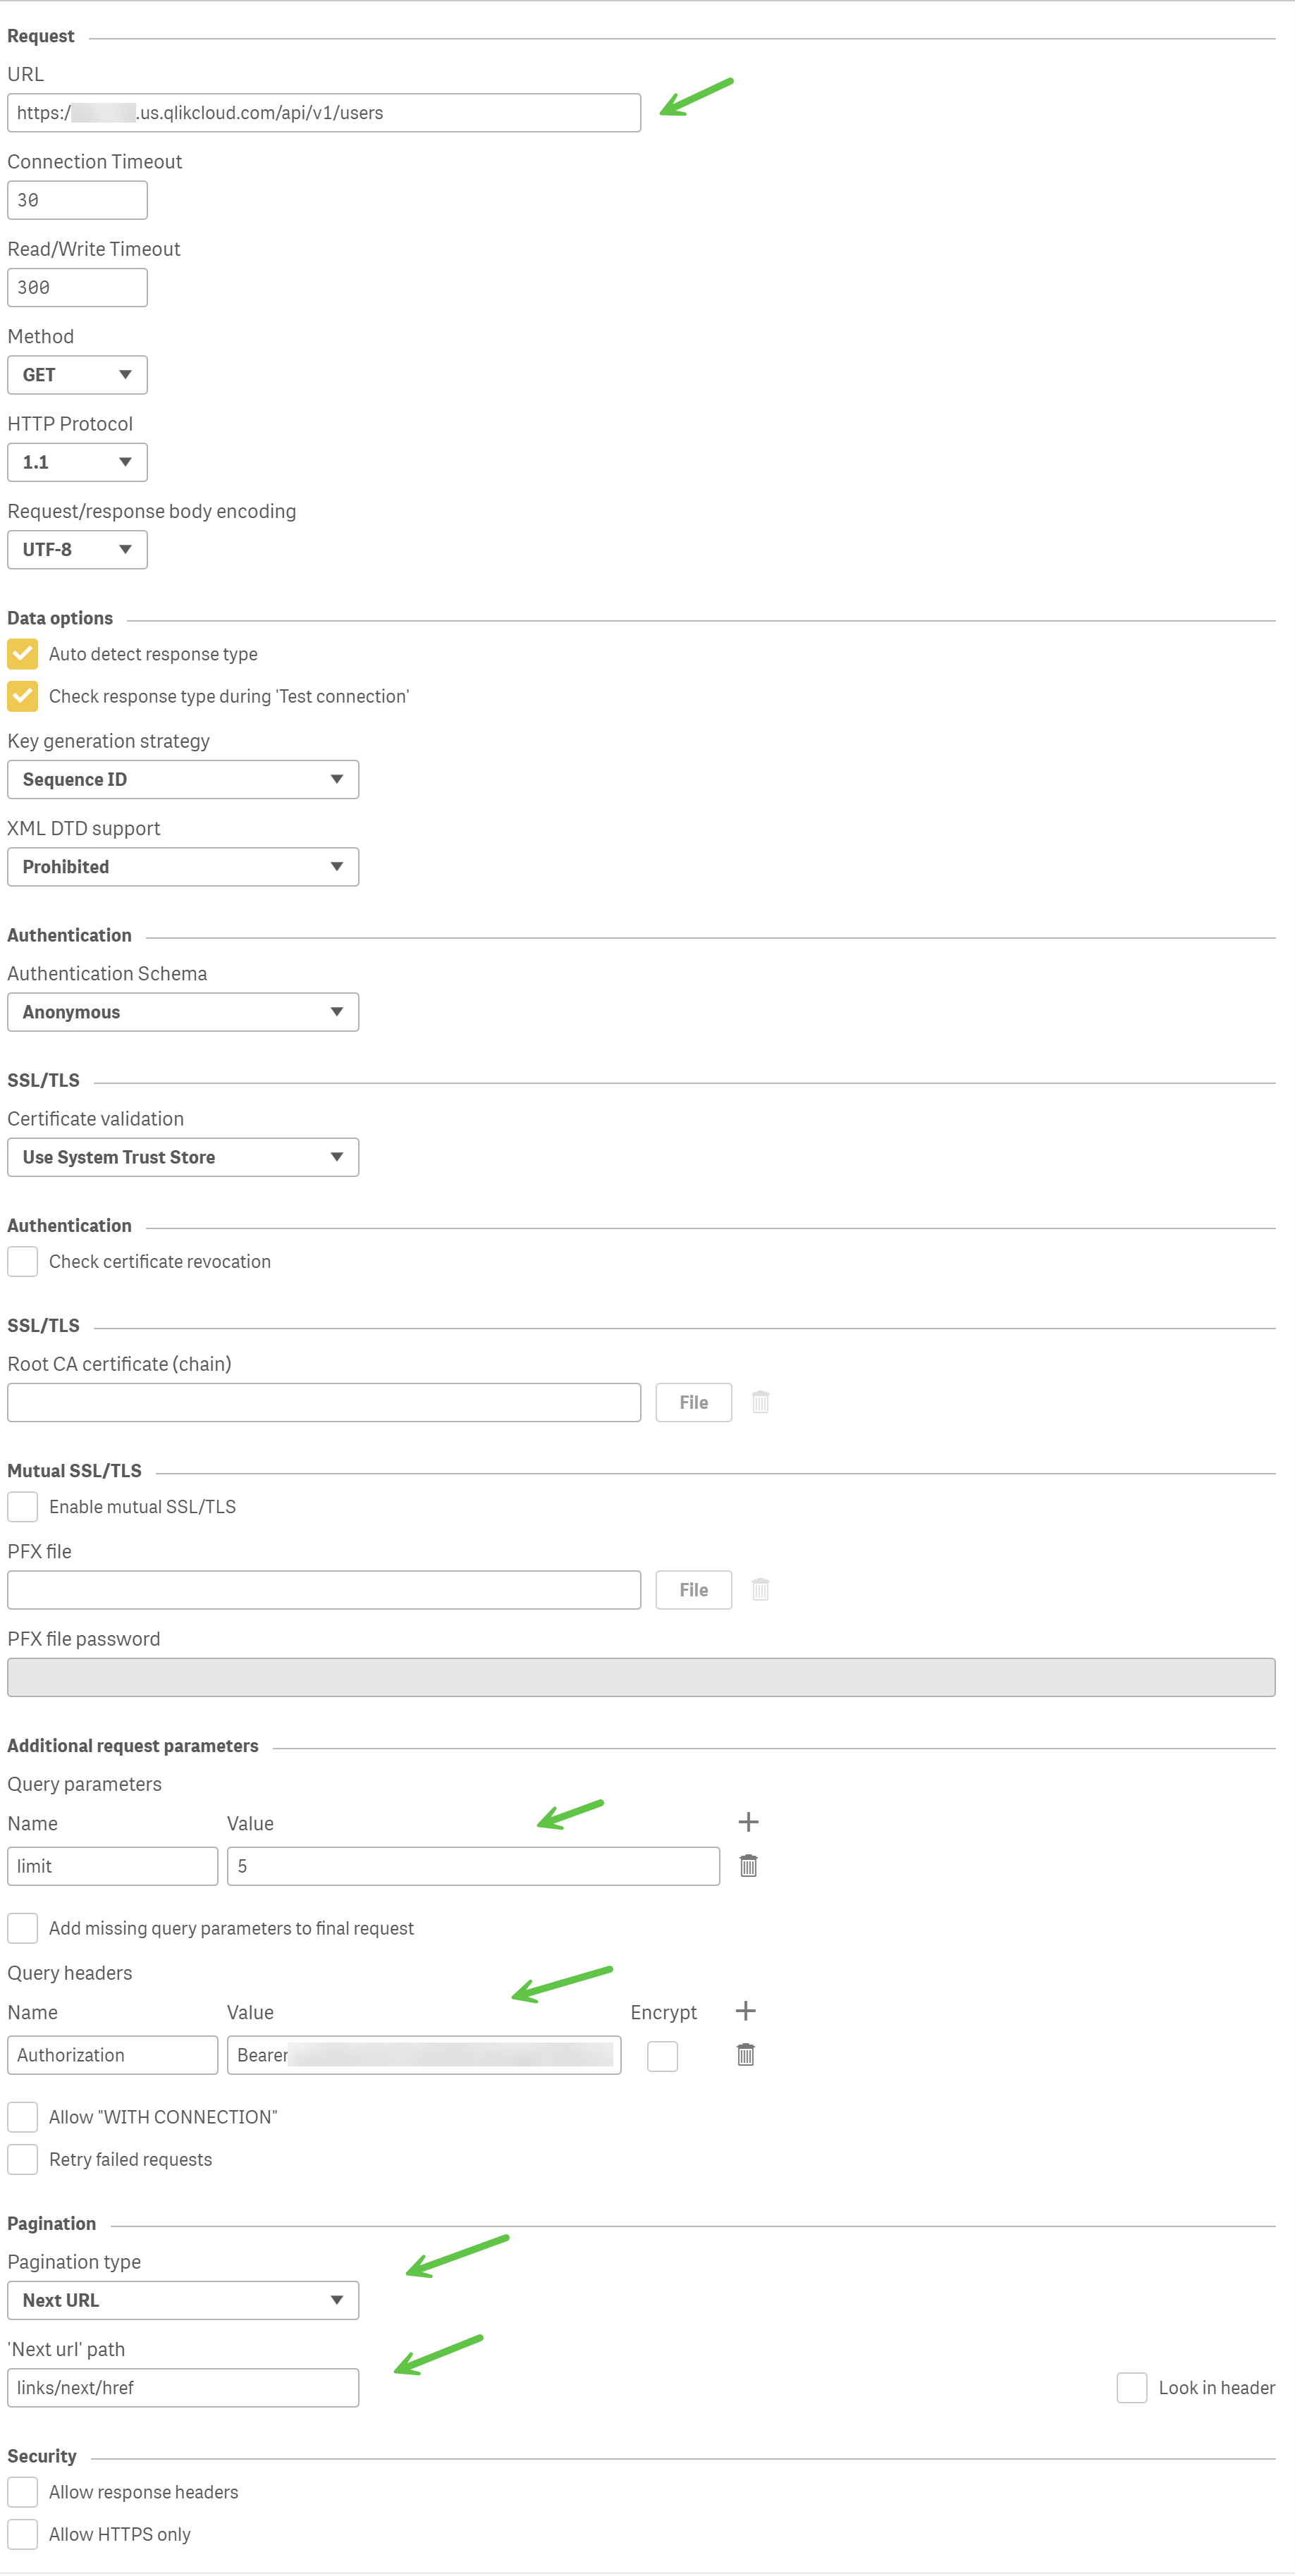Open the Method dropdown showing GET
This screenshot has width=1295, height=2576.
[x=77, y=375]
